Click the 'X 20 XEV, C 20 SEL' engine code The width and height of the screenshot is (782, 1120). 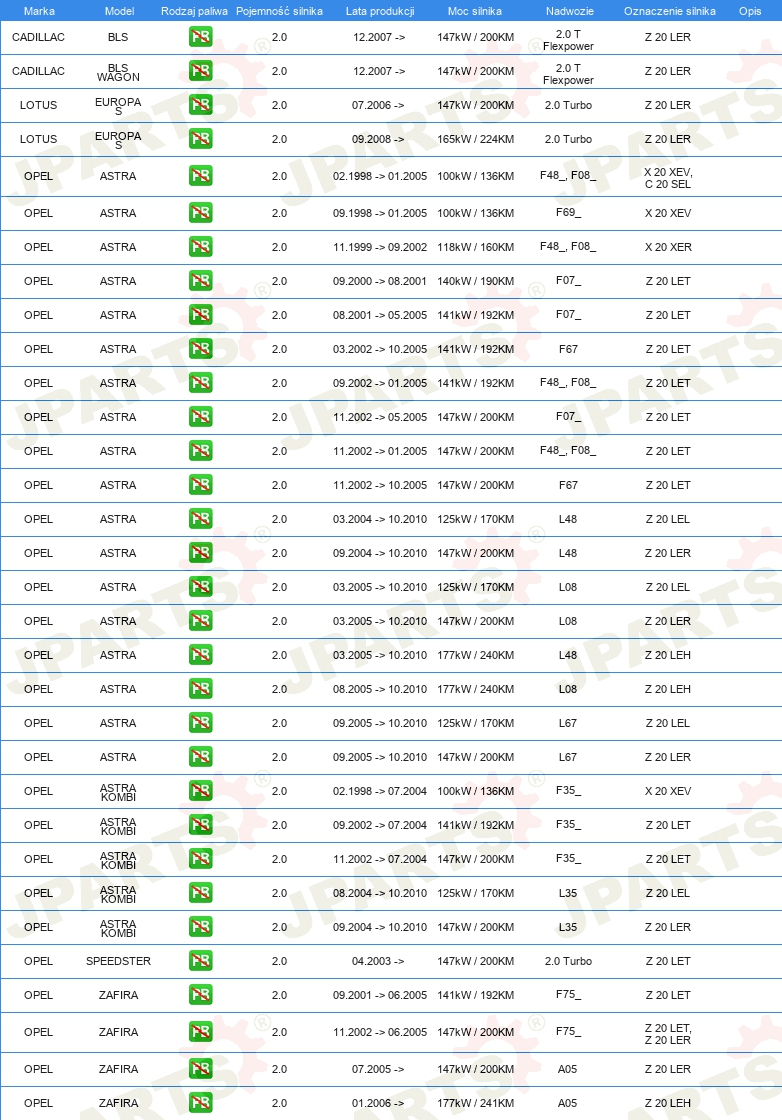(668, 178)
